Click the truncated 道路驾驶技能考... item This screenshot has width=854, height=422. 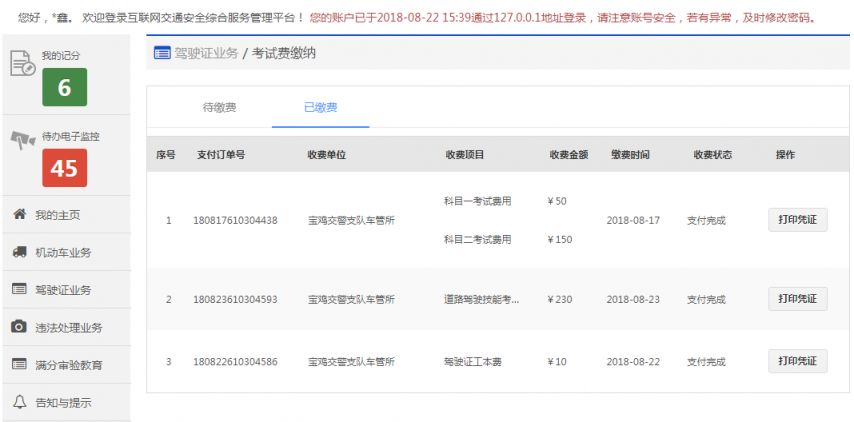tap(481, 299)
